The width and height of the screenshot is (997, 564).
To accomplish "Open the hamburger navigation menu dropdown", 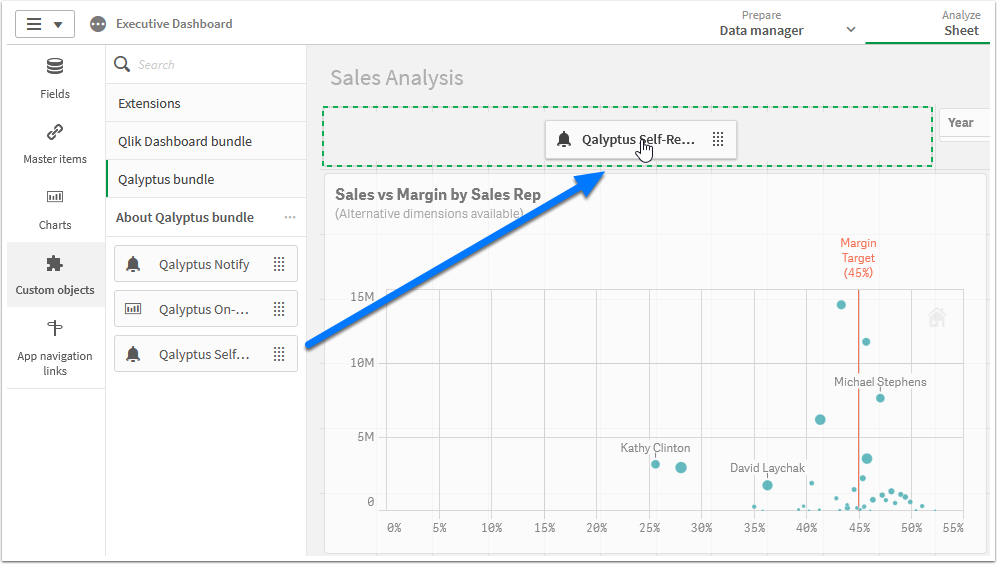I will (x=44, y=24).
